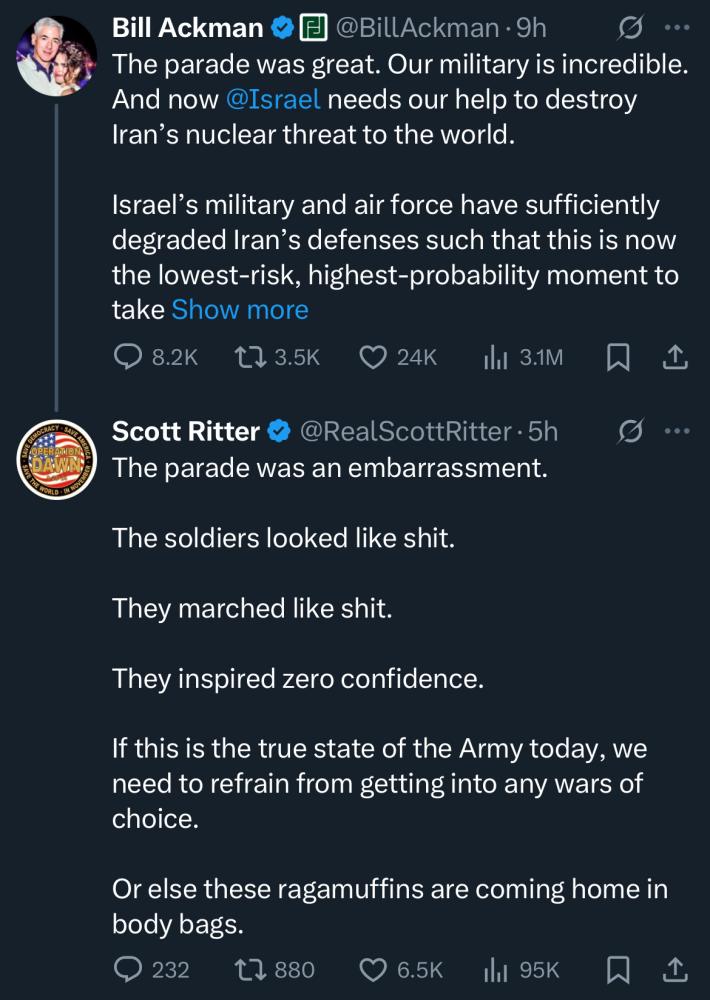View analytics on Bill Ackman's post
710x1000 pixels.
tap(493, 357)
